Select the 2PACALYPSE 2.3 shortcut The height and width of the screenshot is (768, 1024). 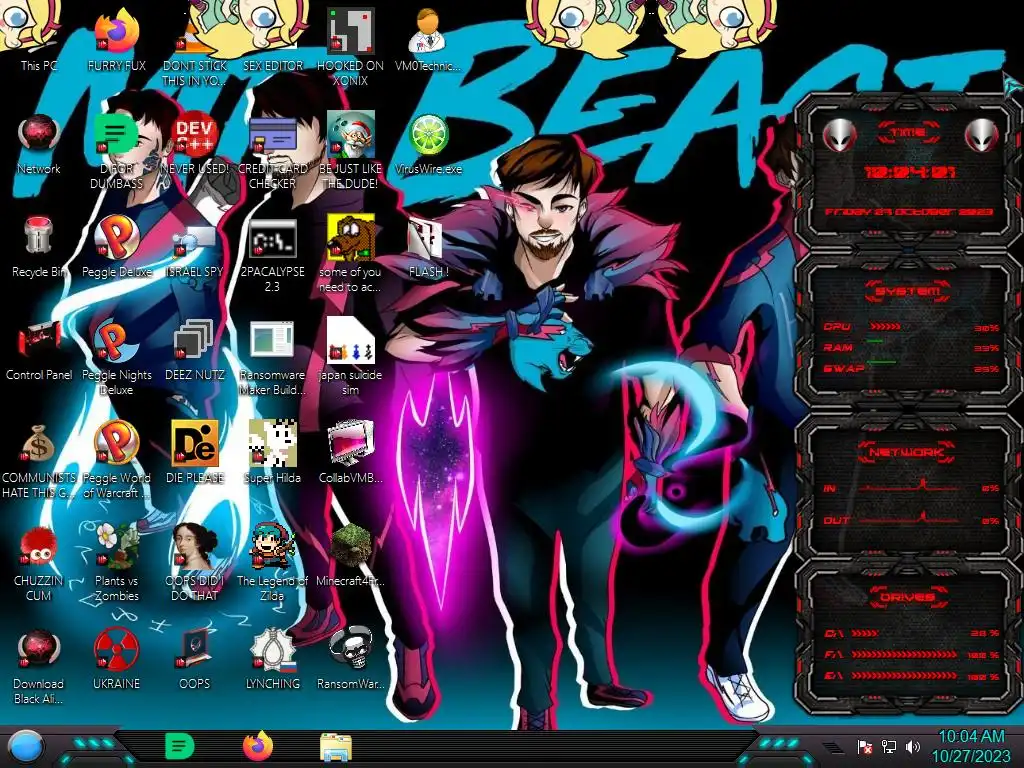tap(273, 255)
